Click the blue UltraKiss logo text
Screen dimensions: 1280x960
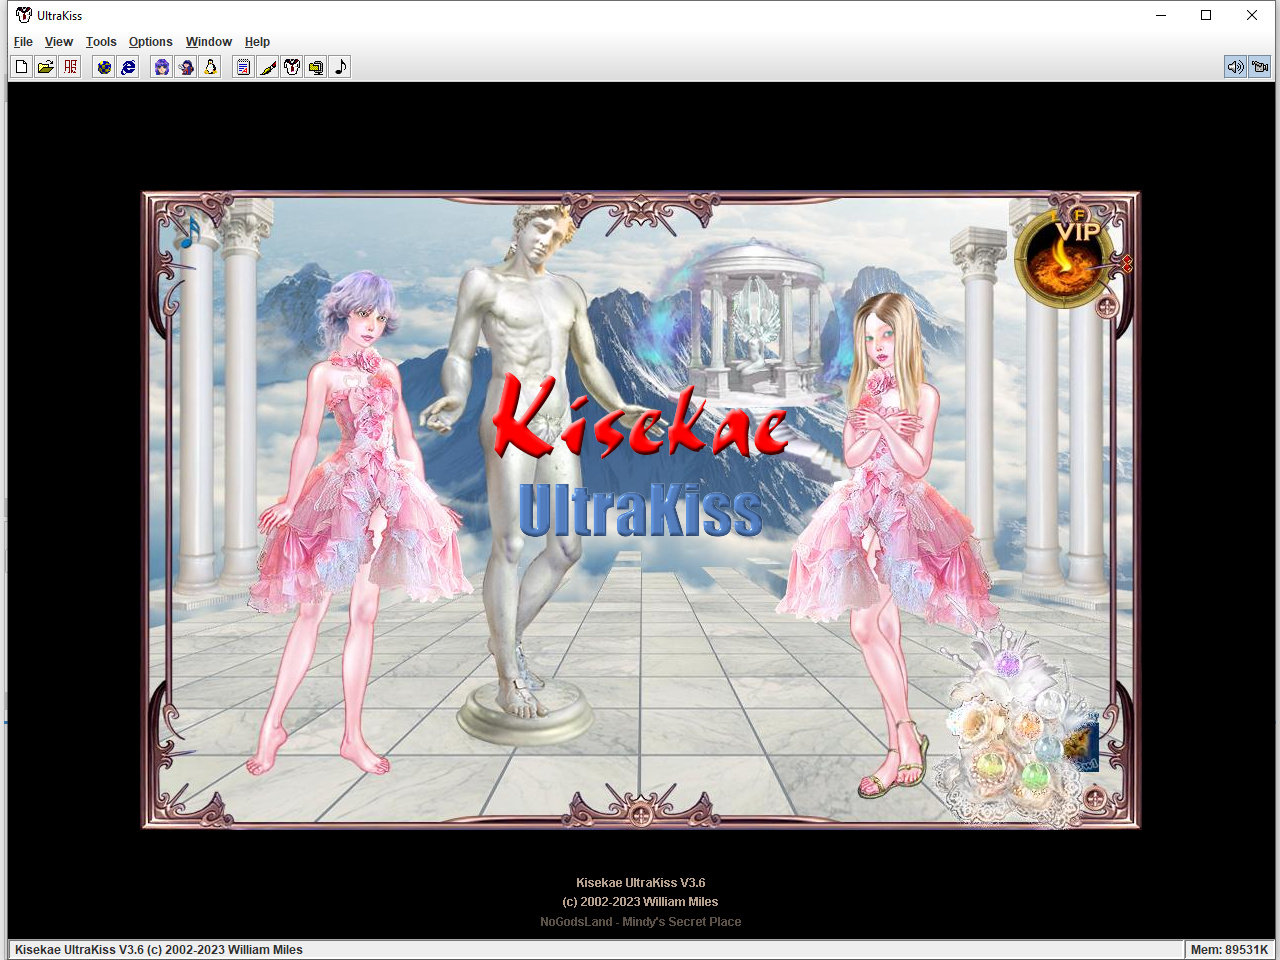click(640, 511)
